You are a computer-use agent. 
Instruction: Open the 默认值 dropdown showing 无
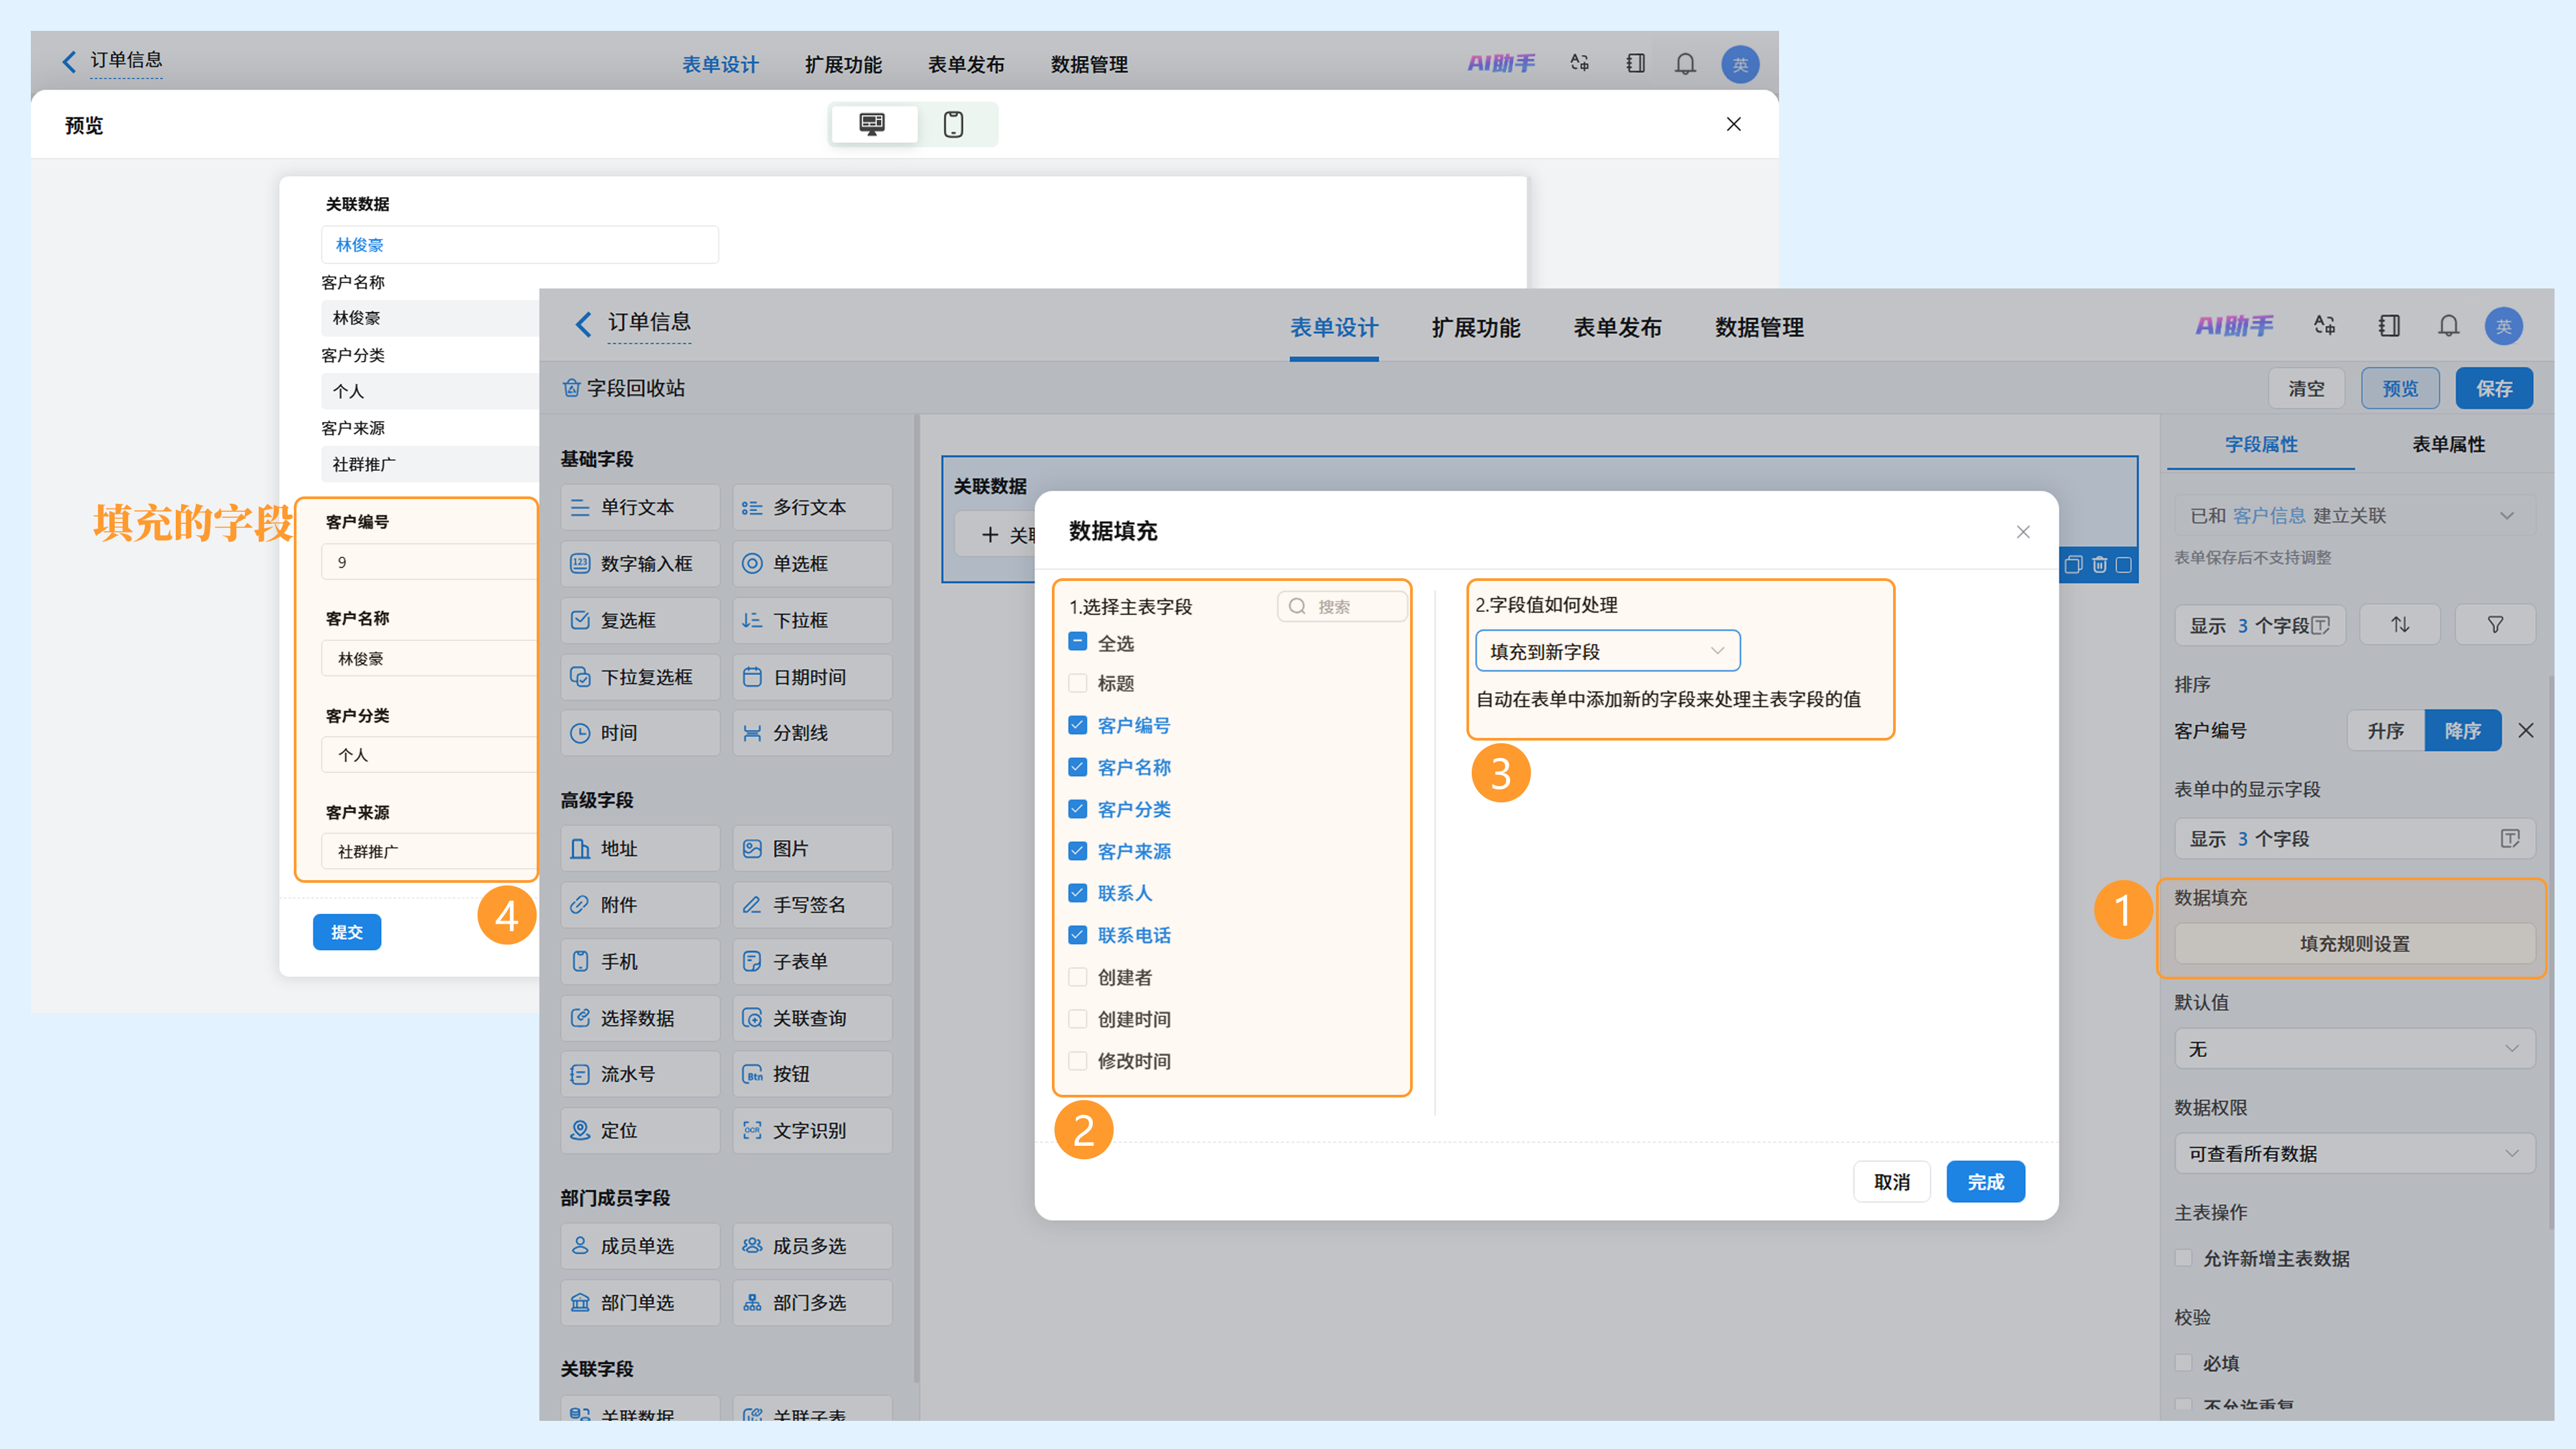[2354, 1049]
